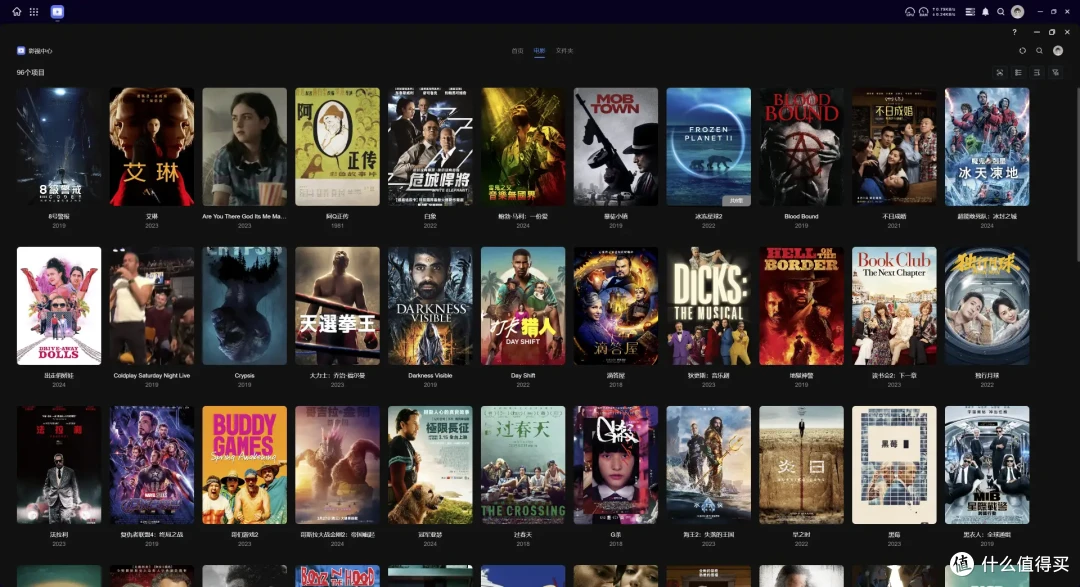This screenshot has width=1080, height=587.
Task: Click the vertical scrollbar on right edge
Action: tap(1077, 172)
